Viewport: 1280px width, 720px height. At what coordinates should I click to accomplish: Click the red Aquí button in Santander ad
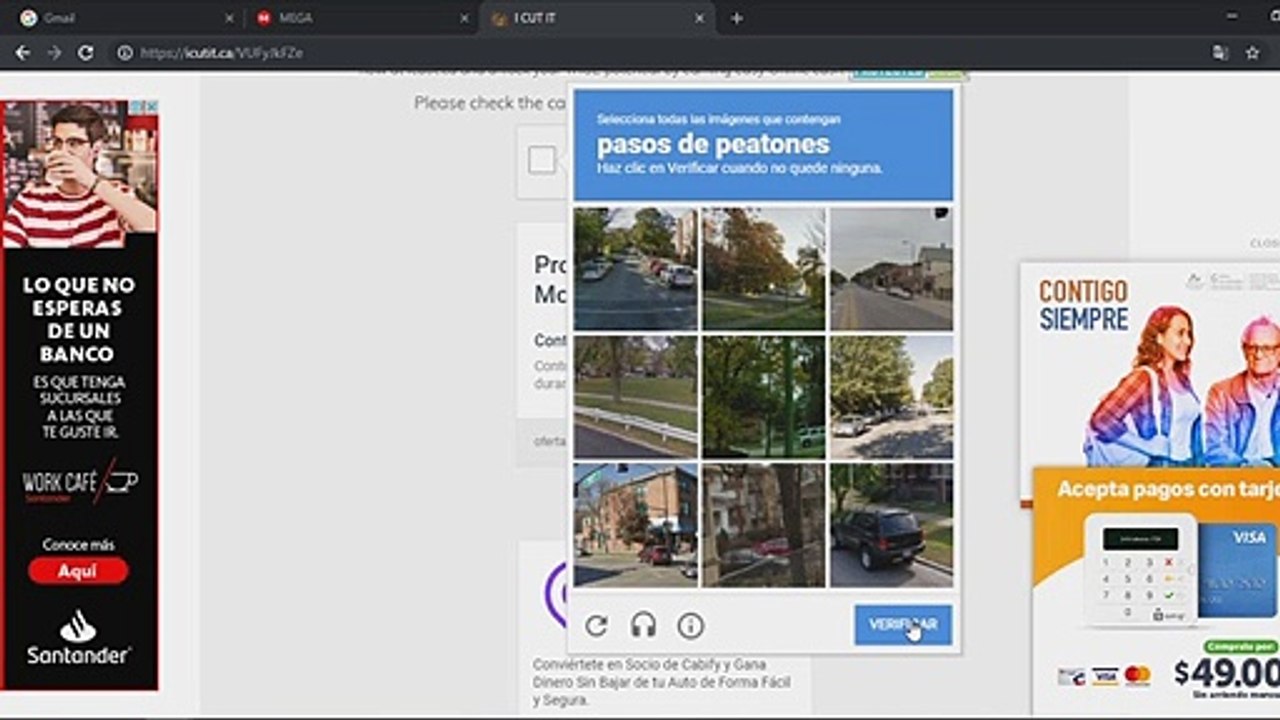click(78, 571)
